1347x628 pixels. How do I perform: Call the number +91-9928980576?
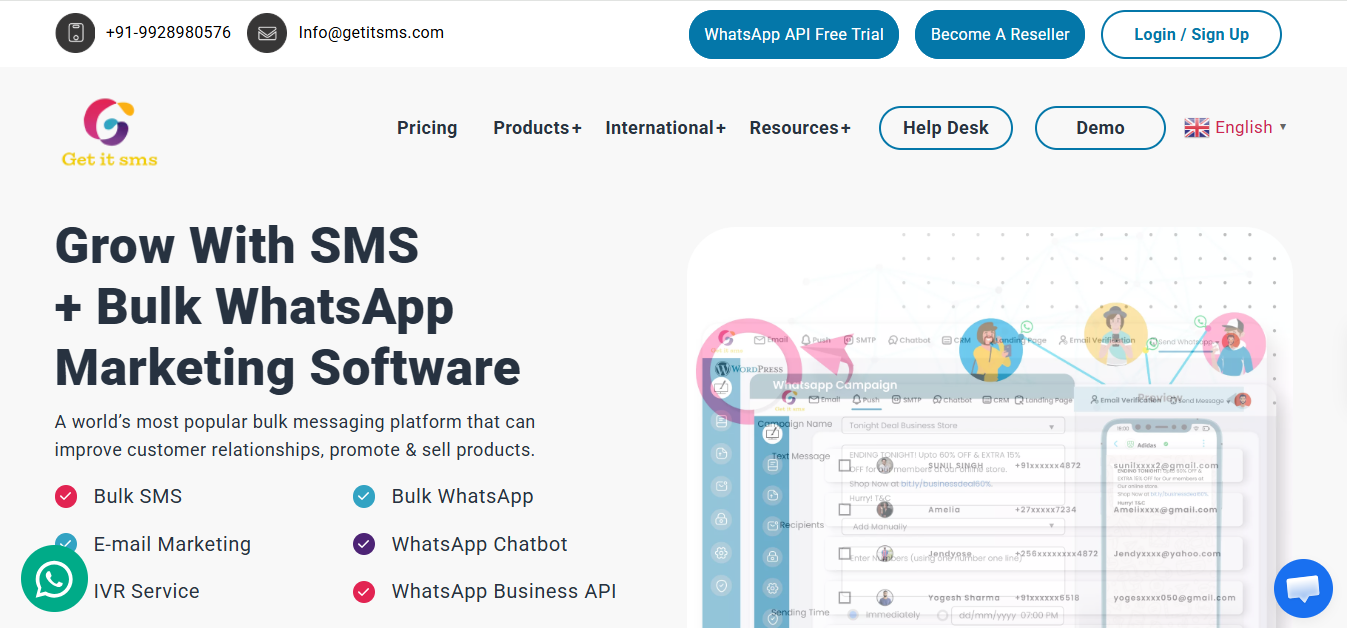coord(168,33)
